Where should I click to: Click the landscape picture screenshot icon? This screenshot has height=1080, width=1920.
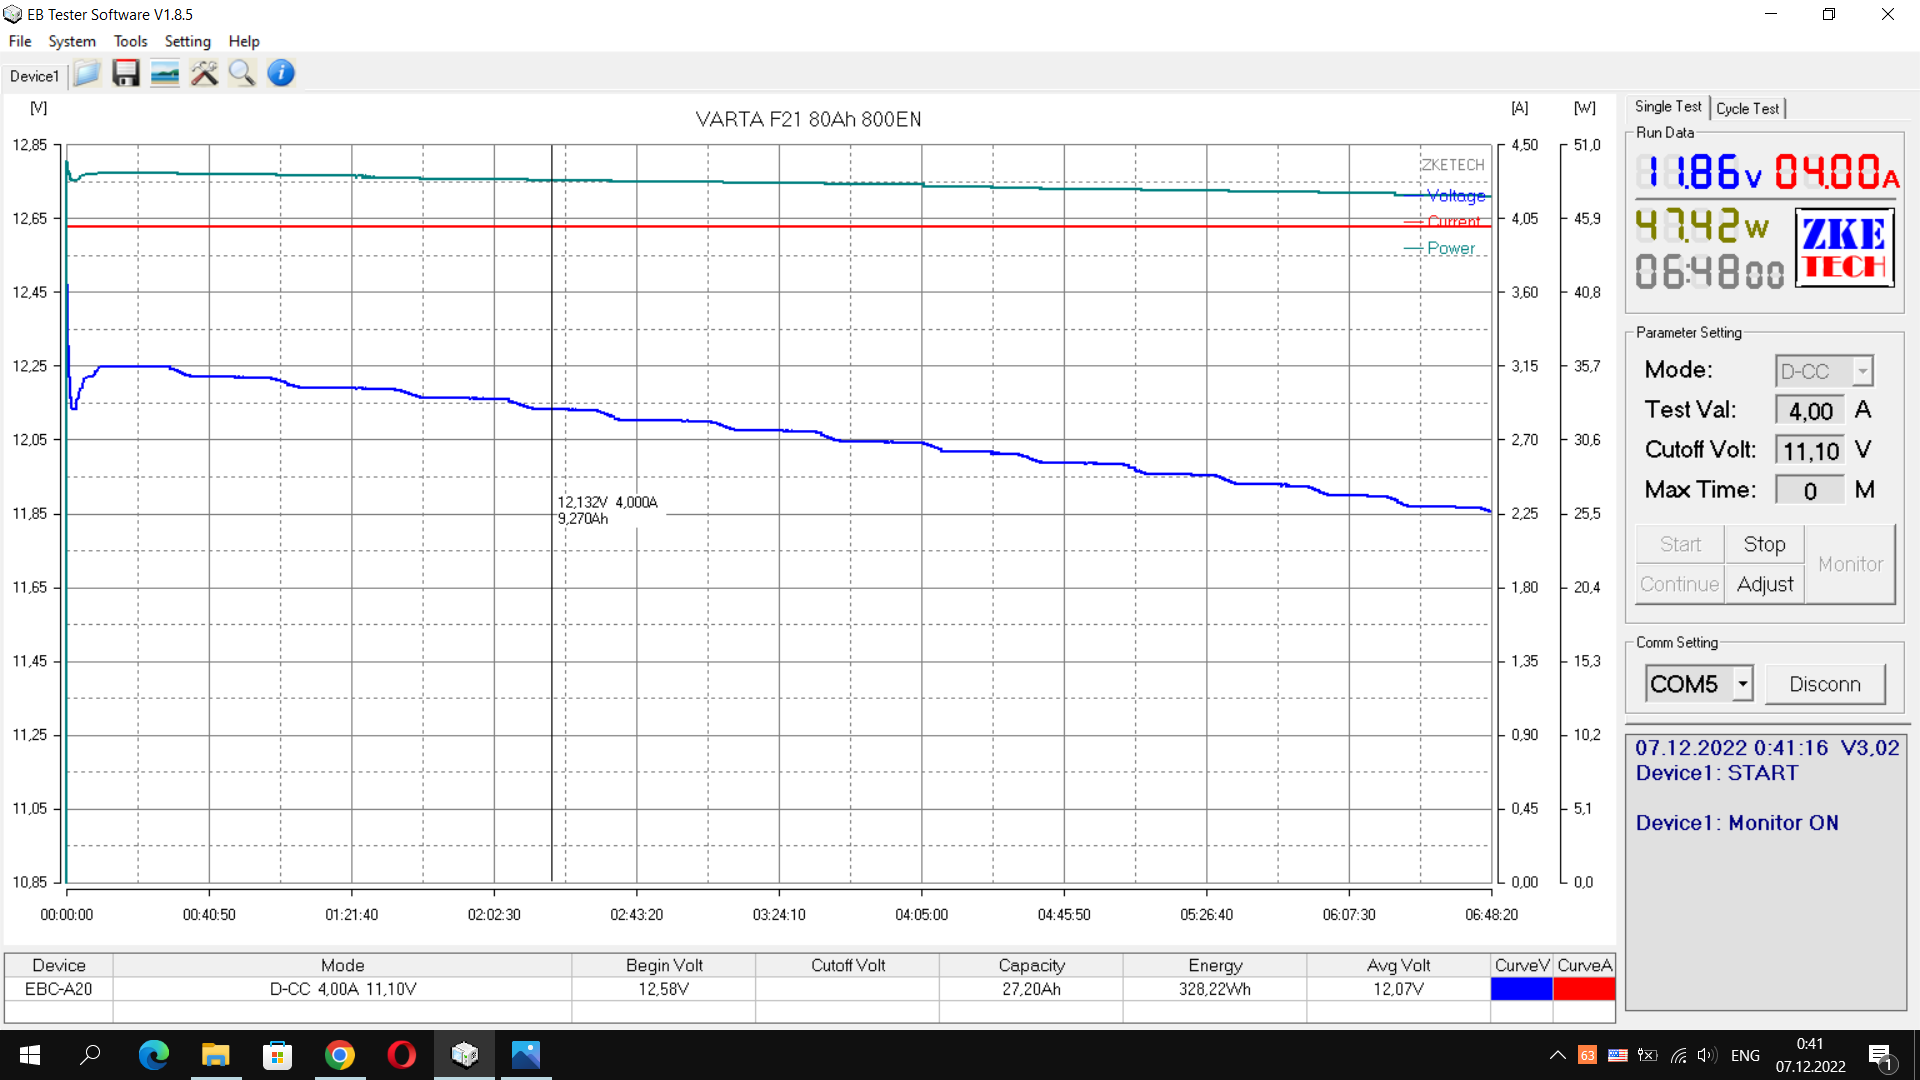click(165, 73)
